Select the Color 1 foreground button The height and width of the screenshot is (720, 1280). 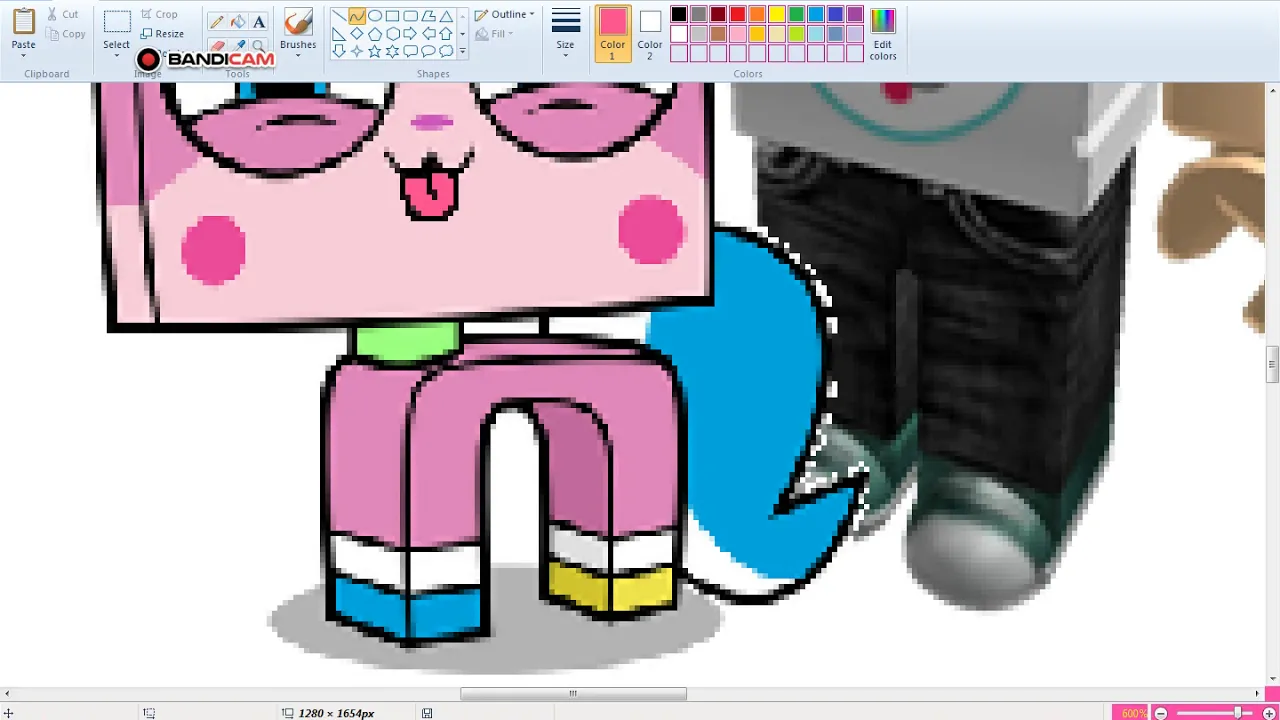pos(613,33)
